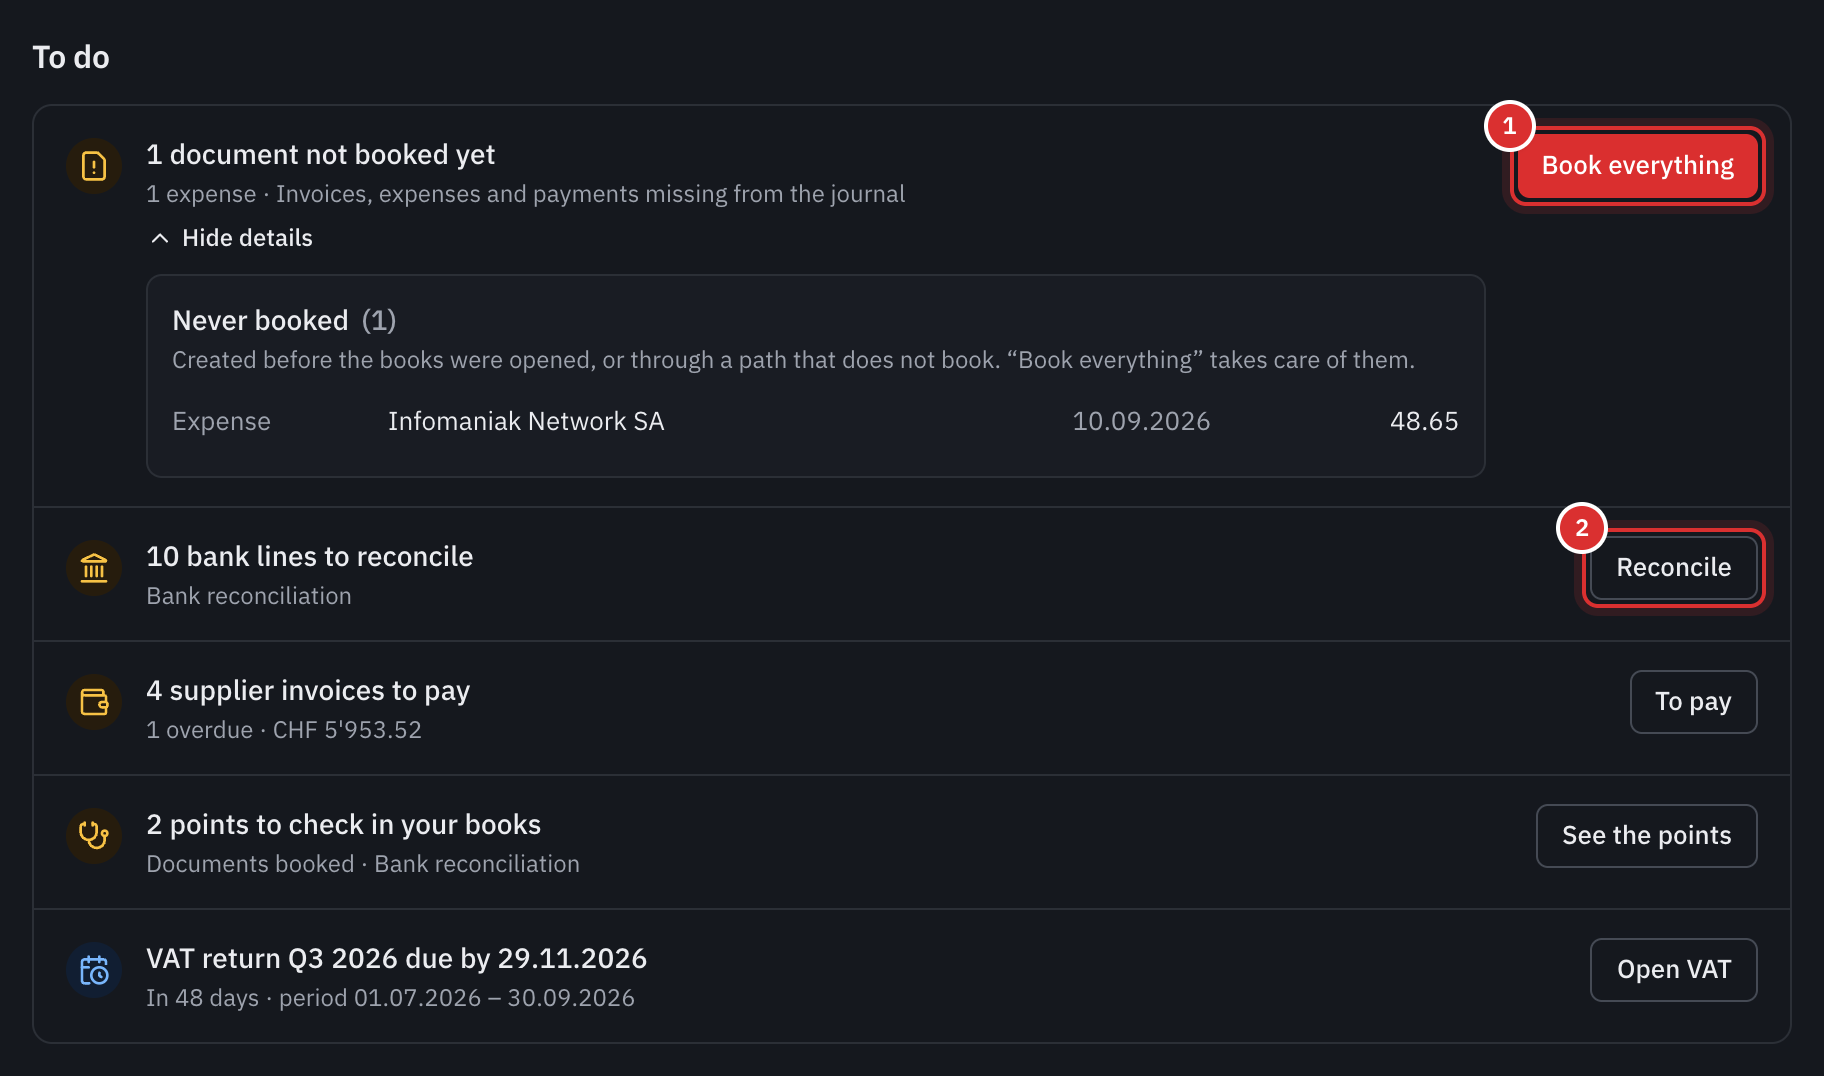This screenshot has width=1824, height=1076.
Task: Click the bank building icon
Action: click(x=94, y=568)
